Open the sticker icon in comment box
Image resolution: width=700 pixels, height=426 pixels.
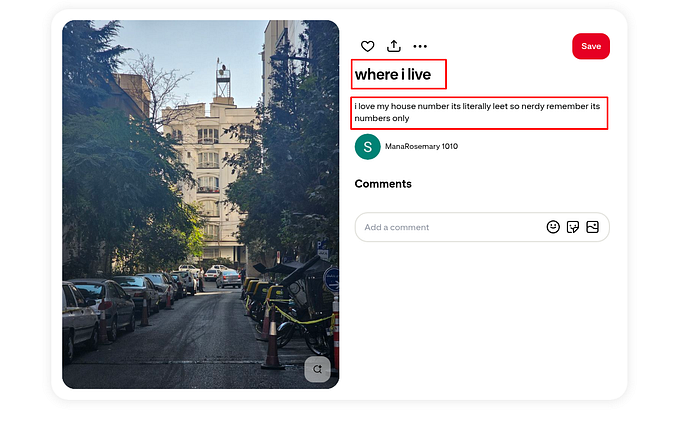pyautogui.click(x=573, y=227)
